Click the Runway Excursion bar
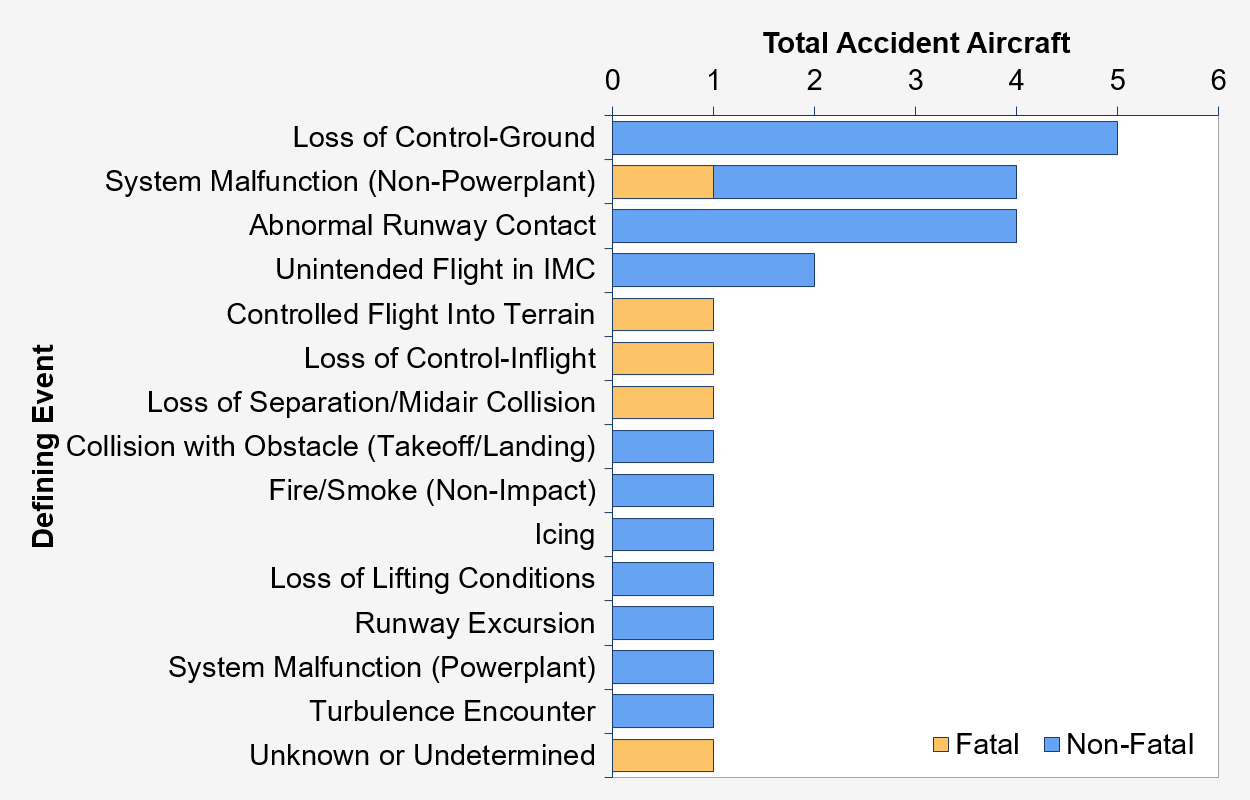1250x800 pixels. click(x=662, y=622)
